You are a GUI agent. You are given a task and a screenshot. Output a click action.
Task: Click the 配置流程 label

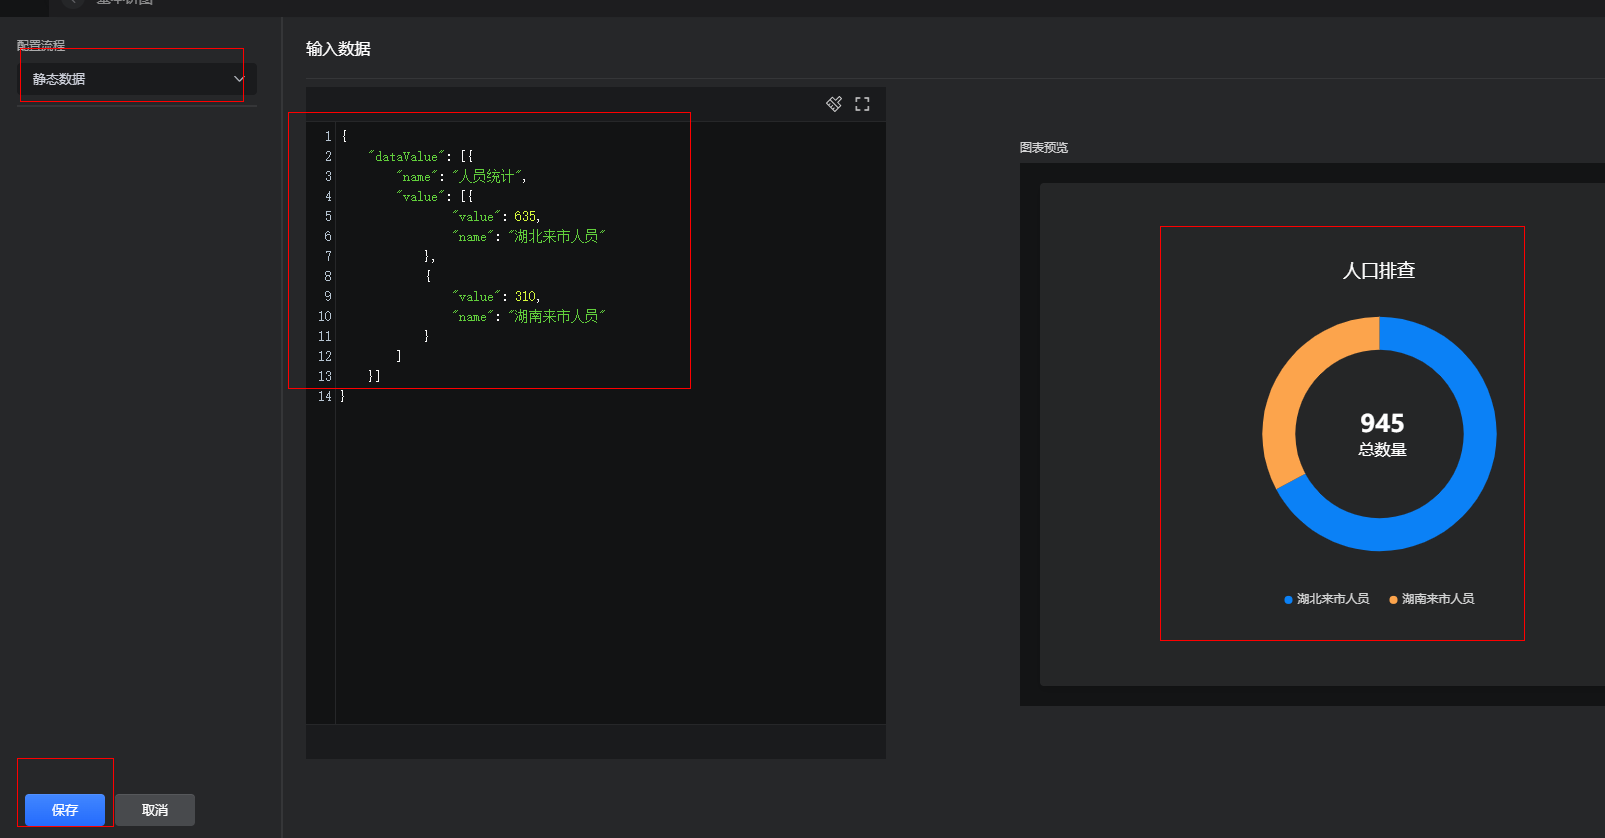41,46
